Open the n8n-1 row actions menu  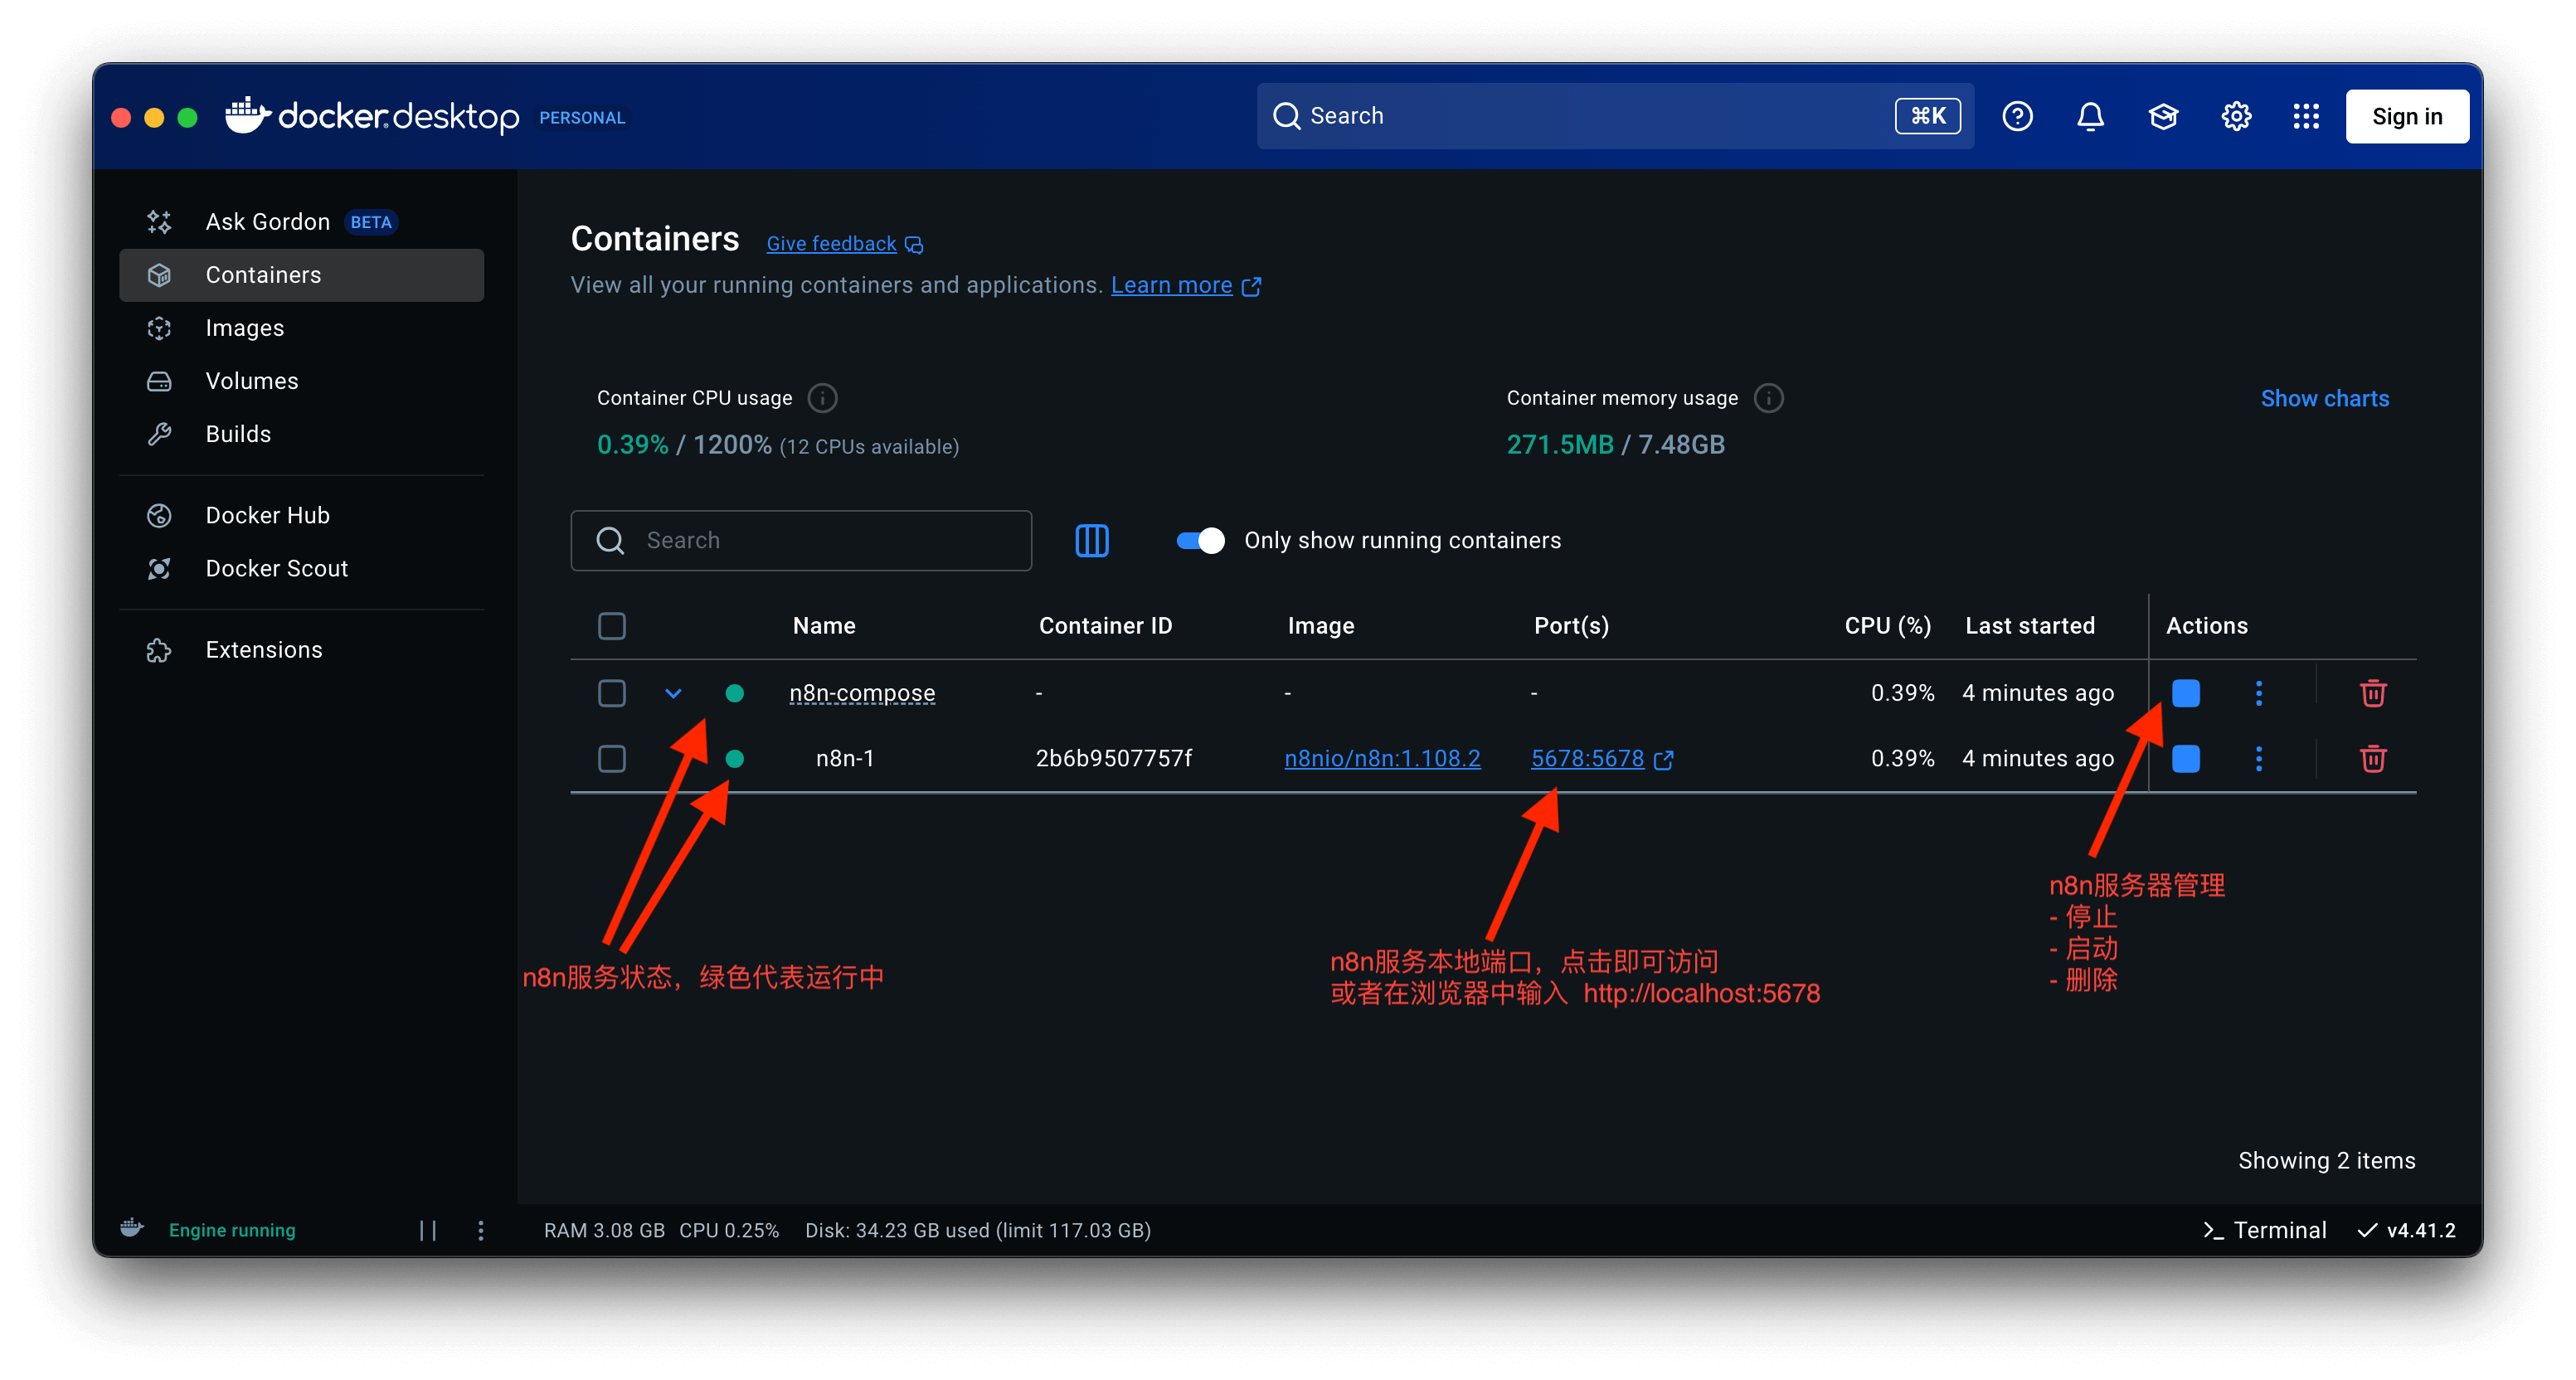pyautogui.click(x=2259, y=758)
